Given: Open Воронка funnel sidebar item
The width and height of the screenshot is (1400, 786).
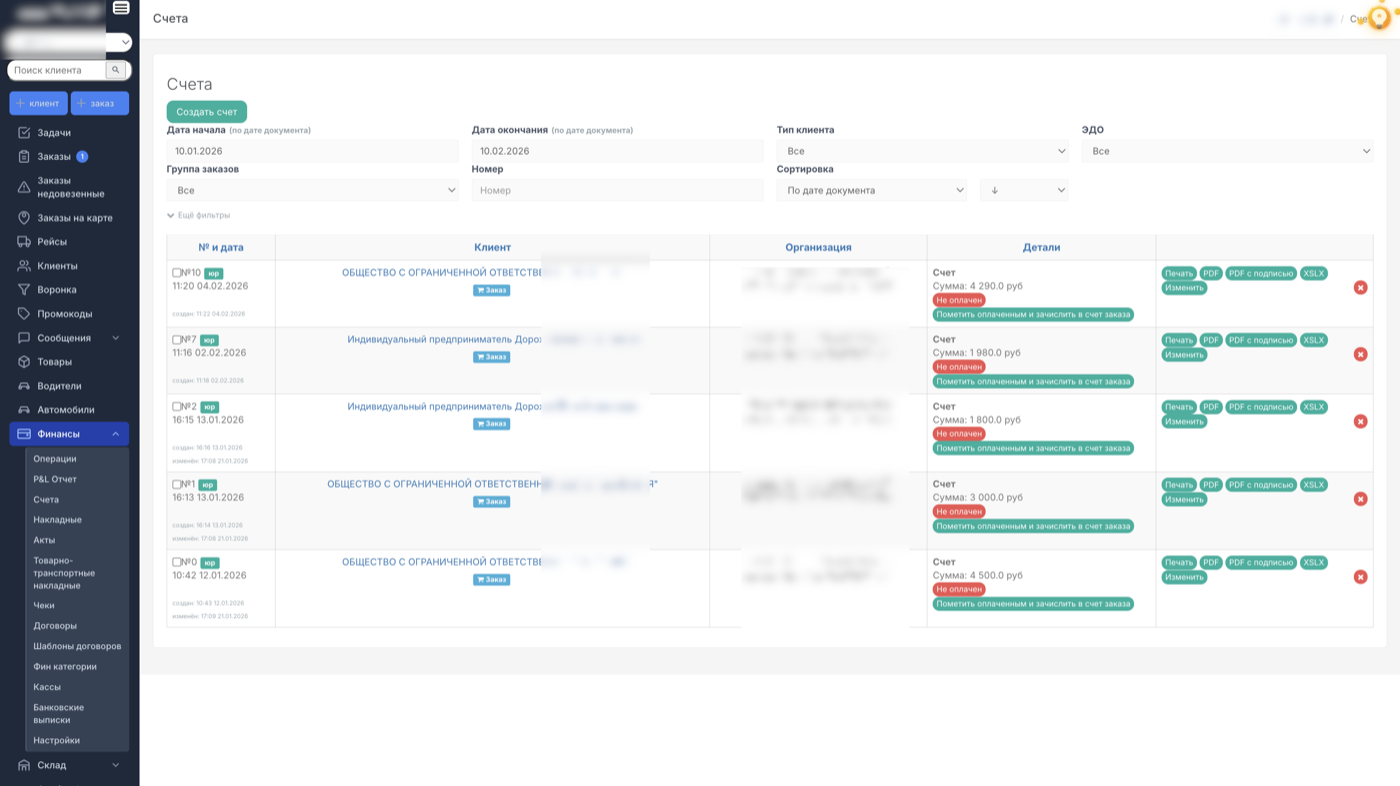Looking at the screenshot, I should point(56,290).
